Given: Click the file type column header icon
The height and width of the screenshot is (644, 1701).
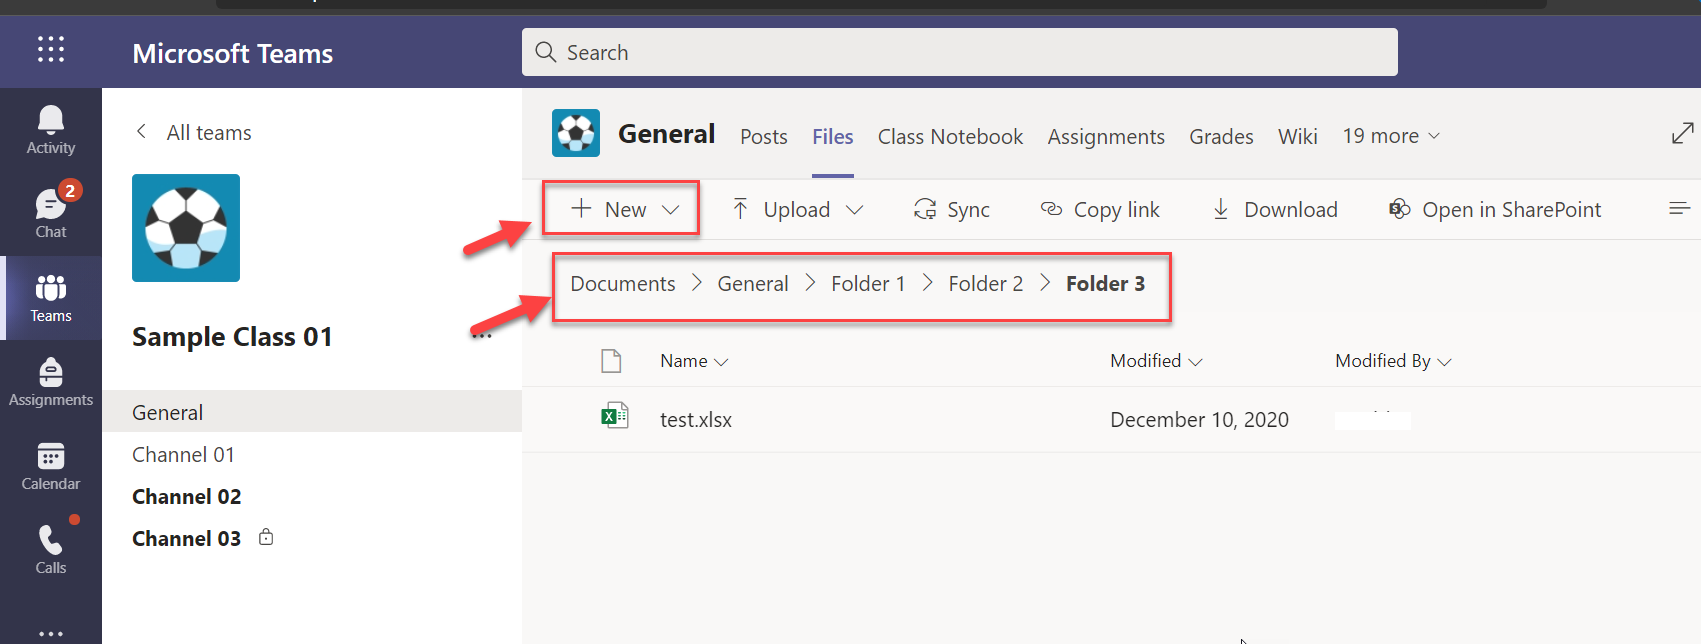Looking at the screenshot, I should (611, 360).
